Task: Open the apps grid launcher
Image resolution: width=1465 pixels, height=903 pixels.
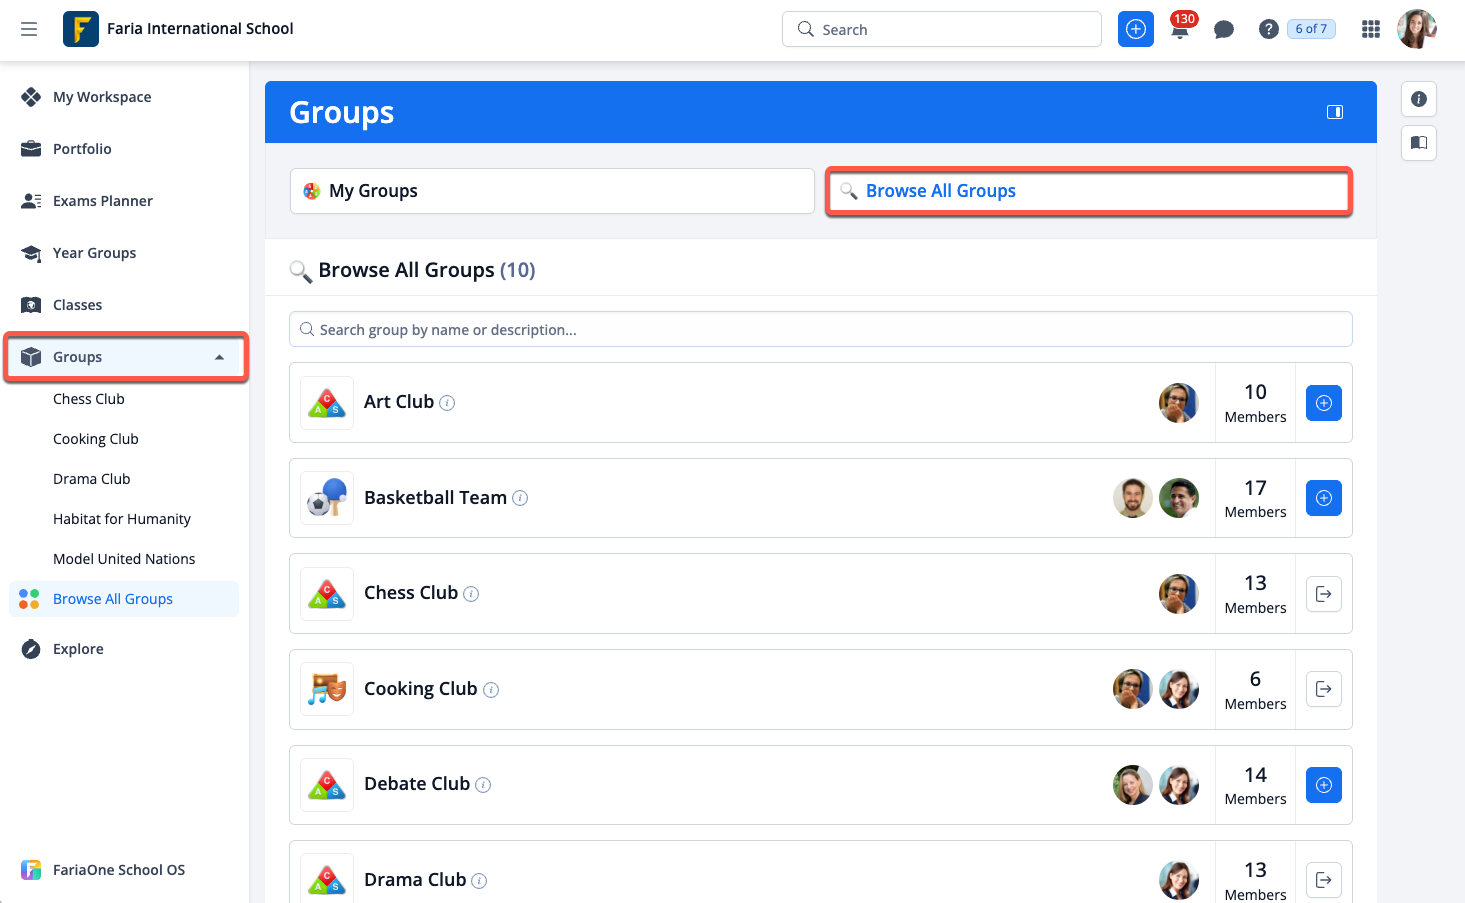Action: (x=1370, y=30)
